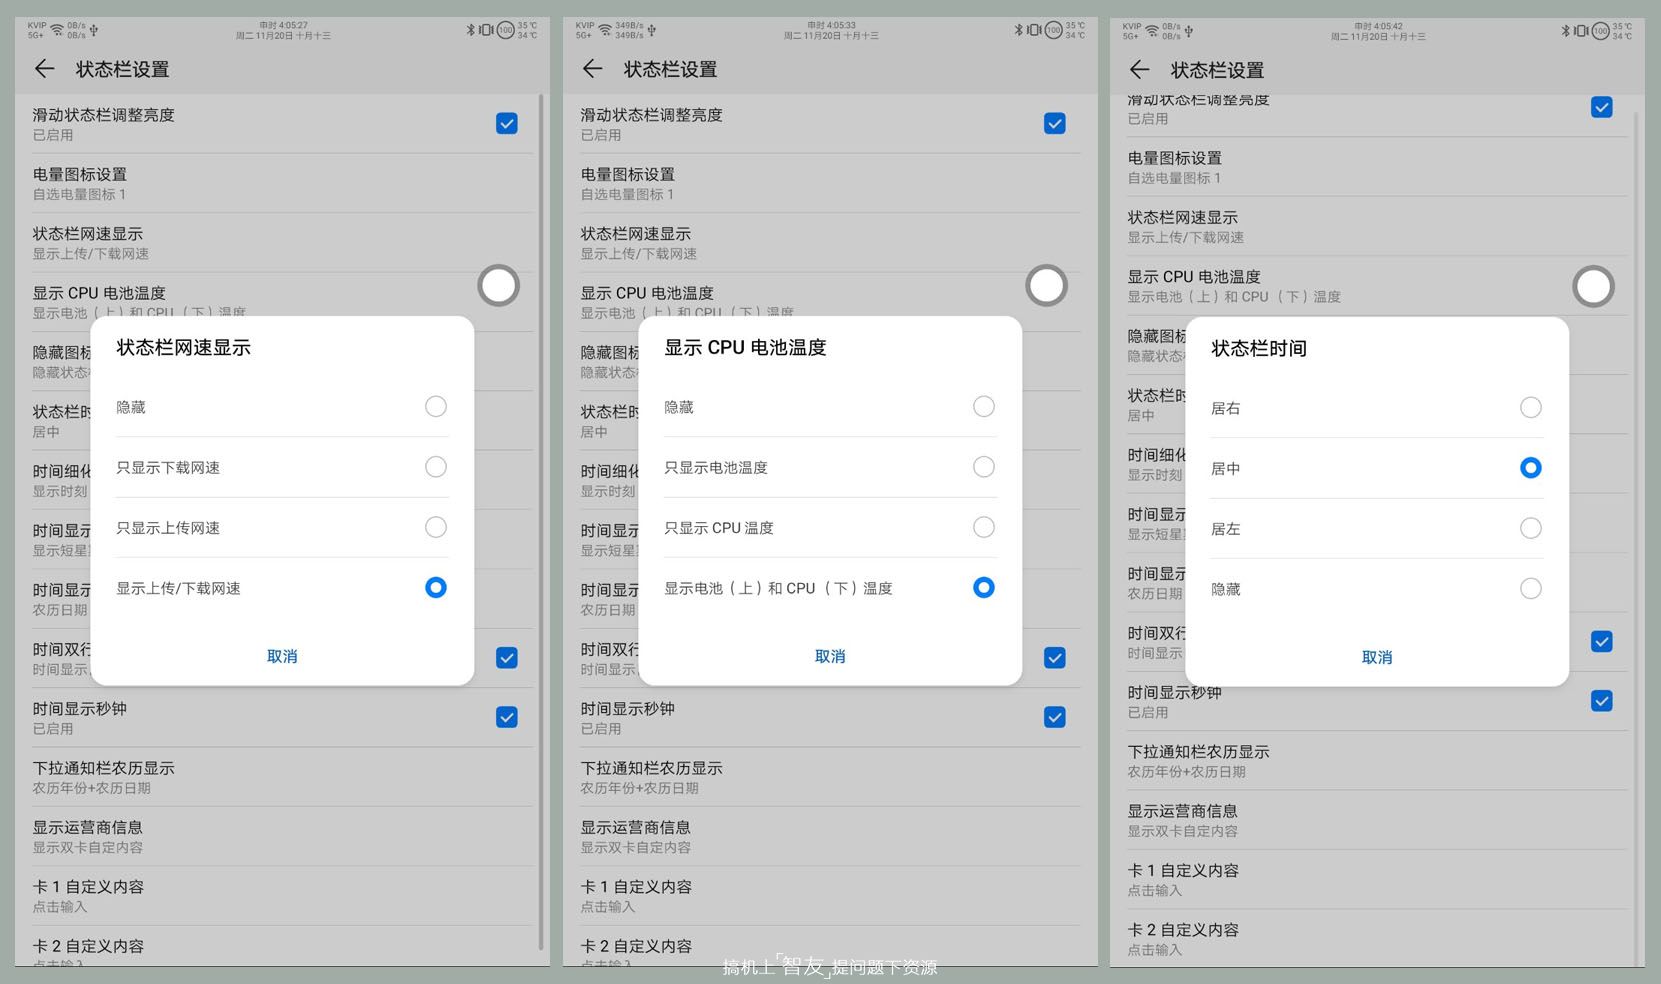Tap back arrow on screen with 显示 CPU 电池温度 dialog

(592, 69)
